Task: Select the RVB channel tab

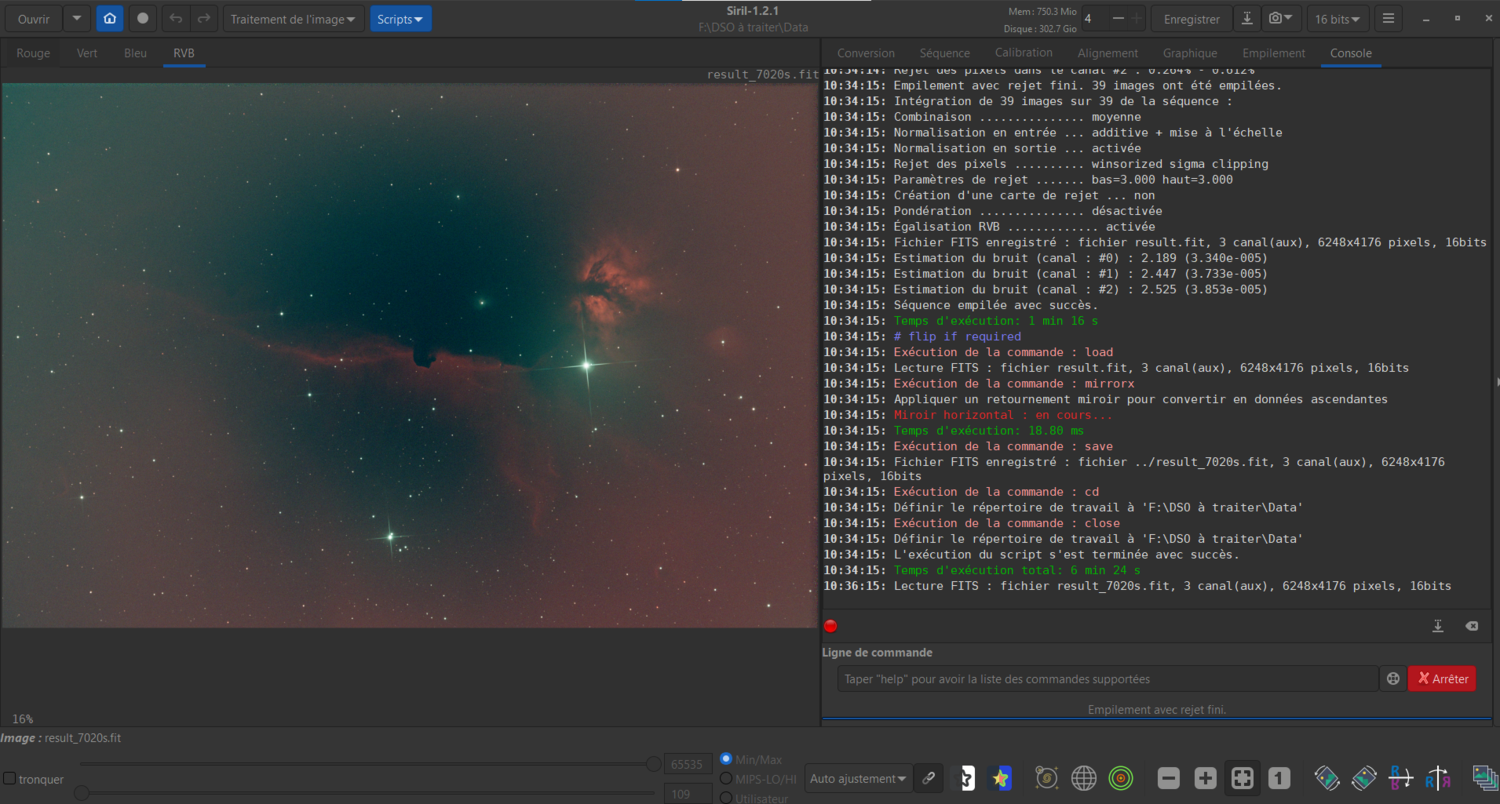Action: click(x=184, y=53)
